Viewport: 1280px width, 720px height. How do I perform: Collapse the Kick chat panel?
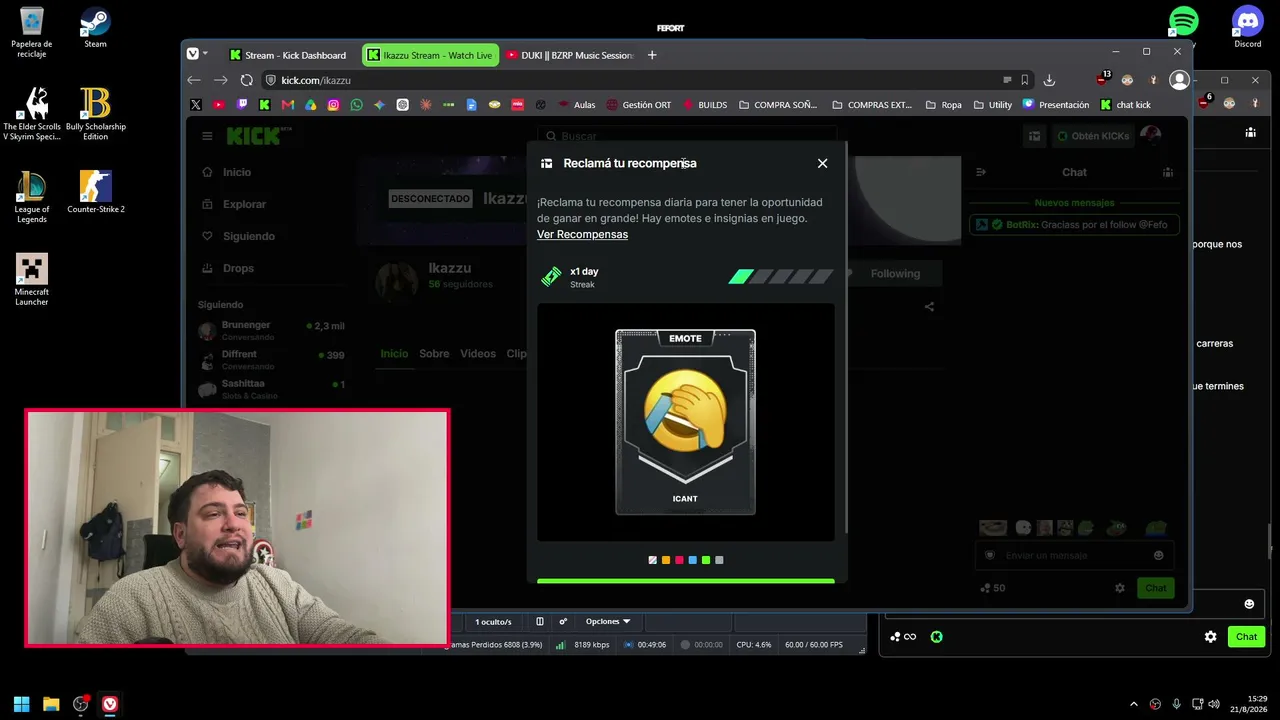coord(981,172)
